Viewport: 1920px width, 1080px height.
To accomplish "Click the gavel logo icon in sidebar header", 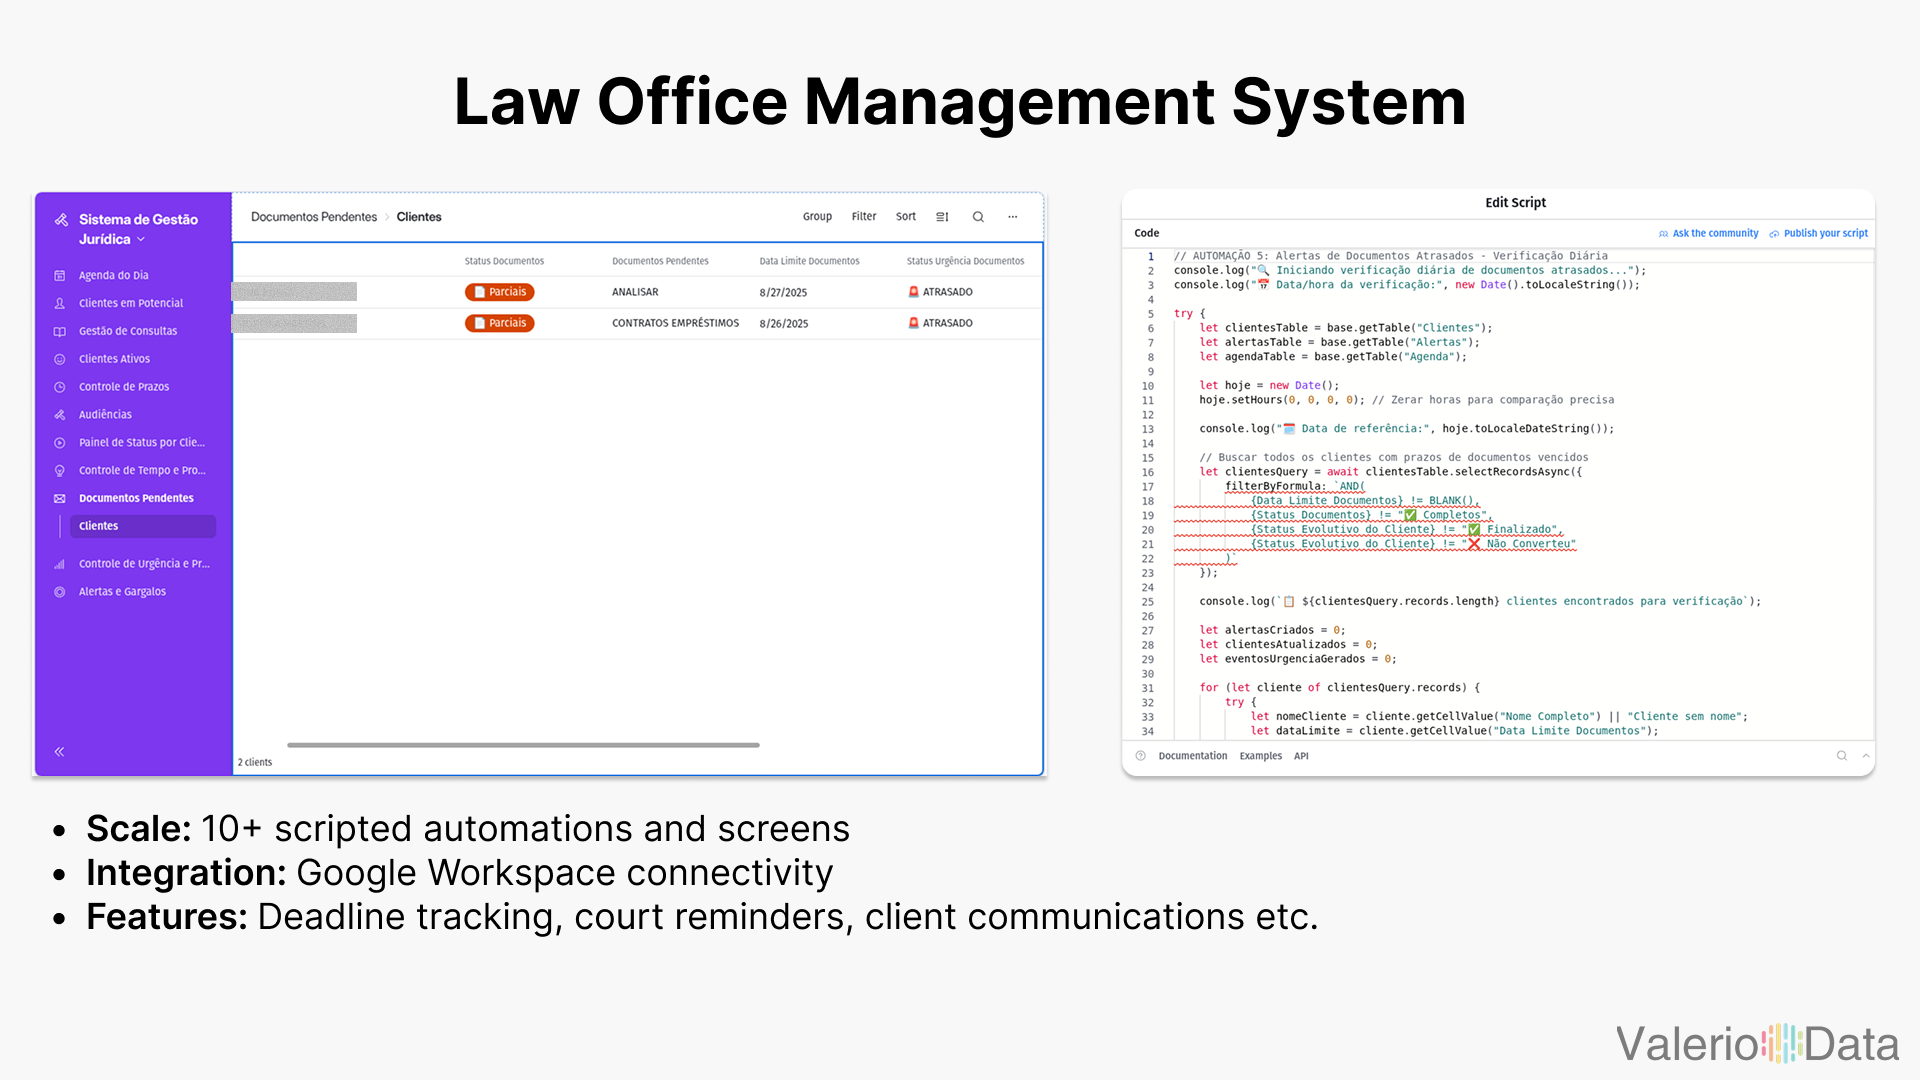I will [62, 220].
